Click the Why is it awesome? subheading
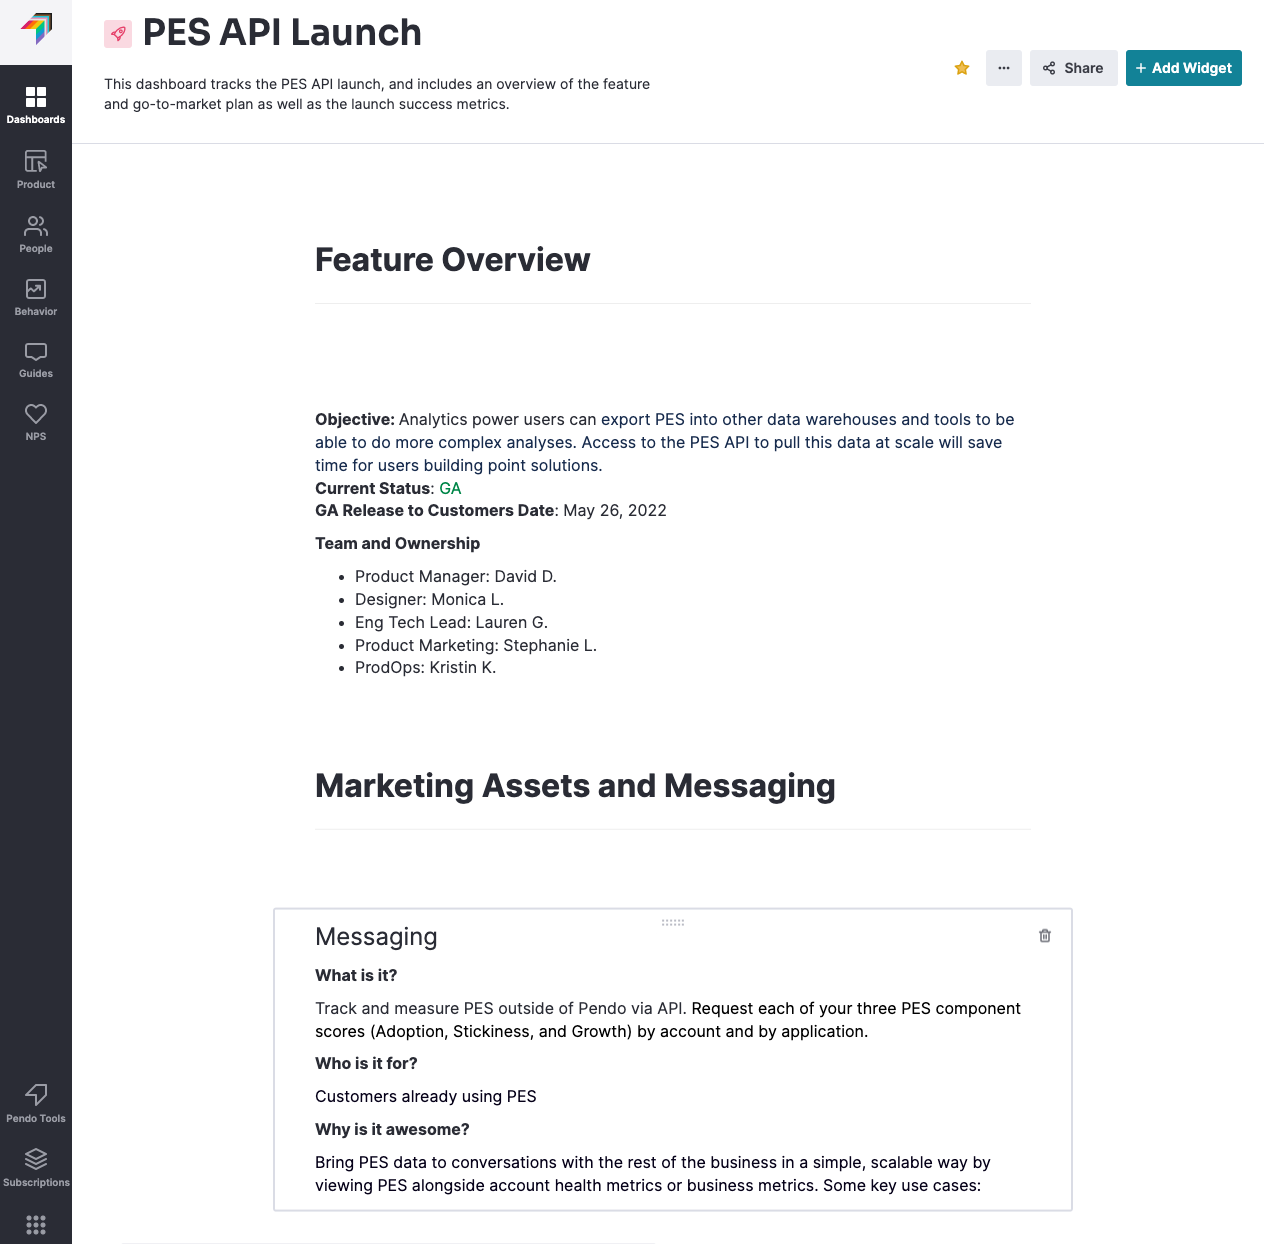Screen dimensions: 1264x1244 point(392,1129)
